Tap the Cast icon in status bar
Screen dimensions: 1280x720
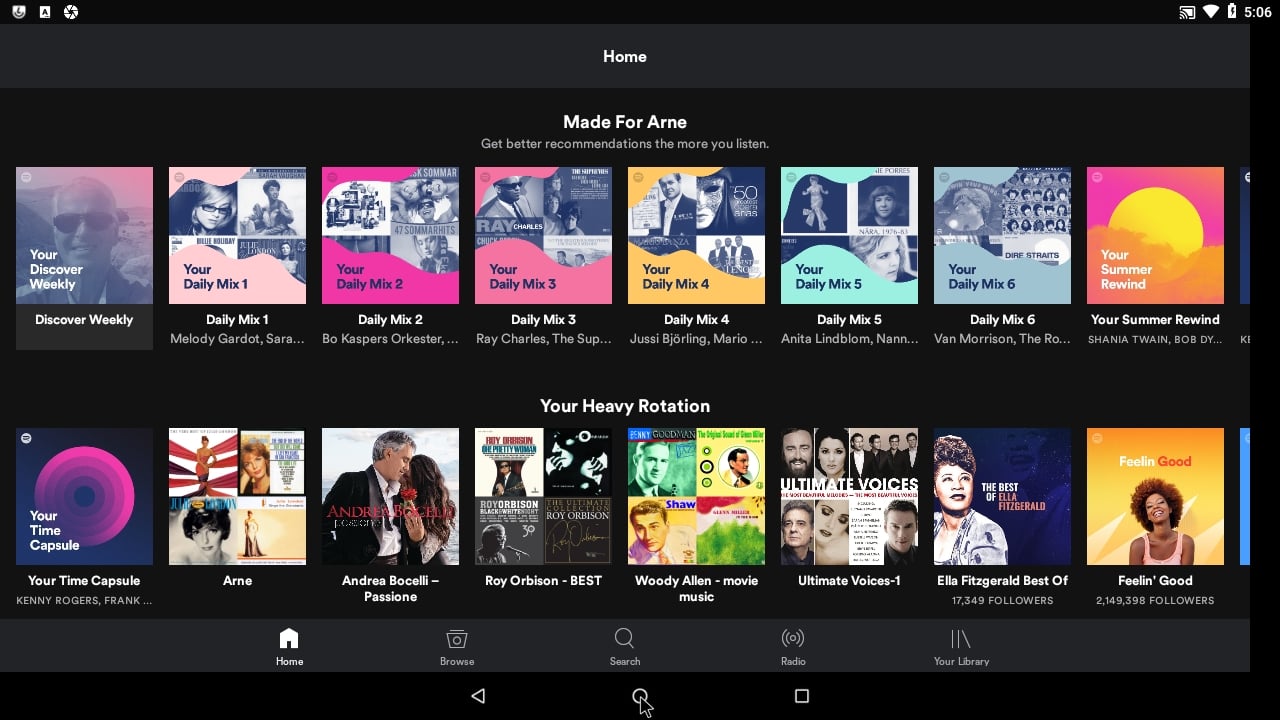pyautogui.click(x=1187, y=12)
